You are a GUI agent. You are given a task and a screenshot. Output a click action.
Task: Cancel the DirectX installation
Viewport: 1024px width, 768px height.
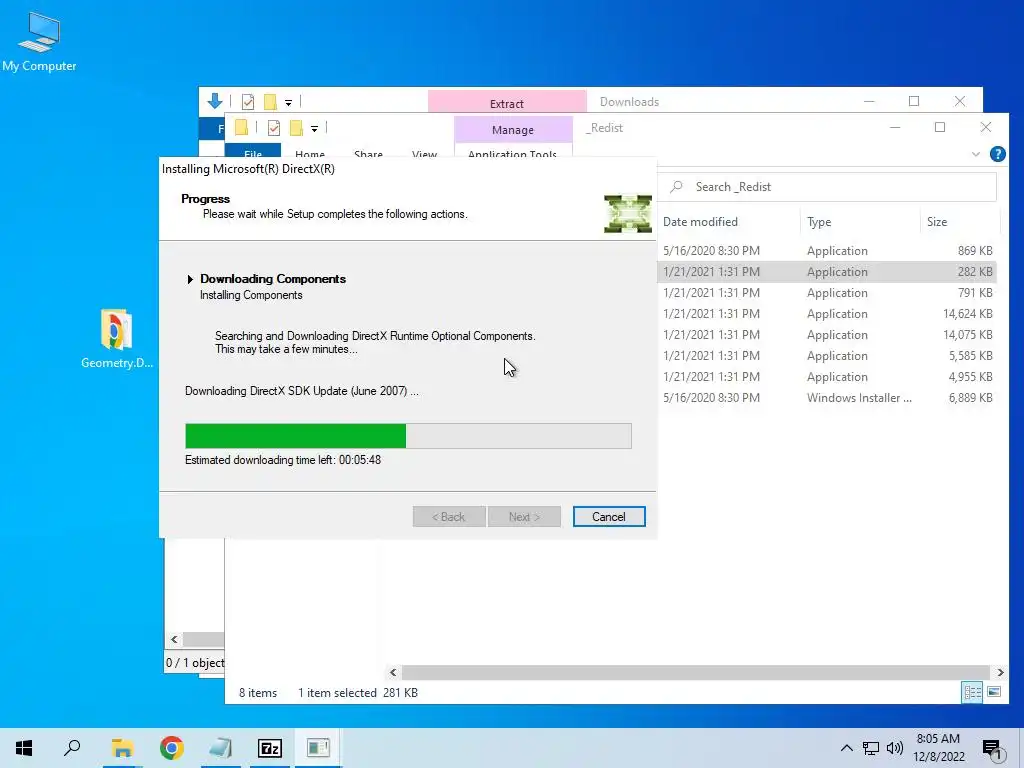tap(609, 517)
